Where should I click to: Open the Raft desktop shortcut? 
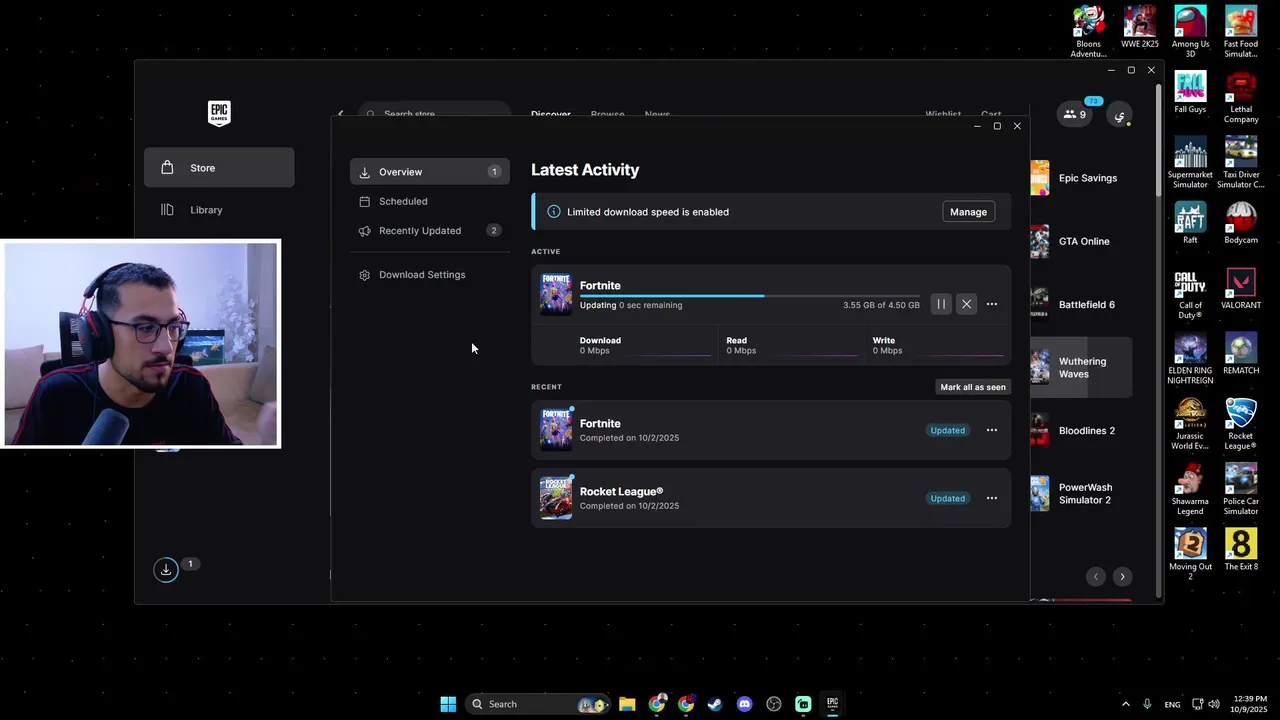(x=1190, y=223)
